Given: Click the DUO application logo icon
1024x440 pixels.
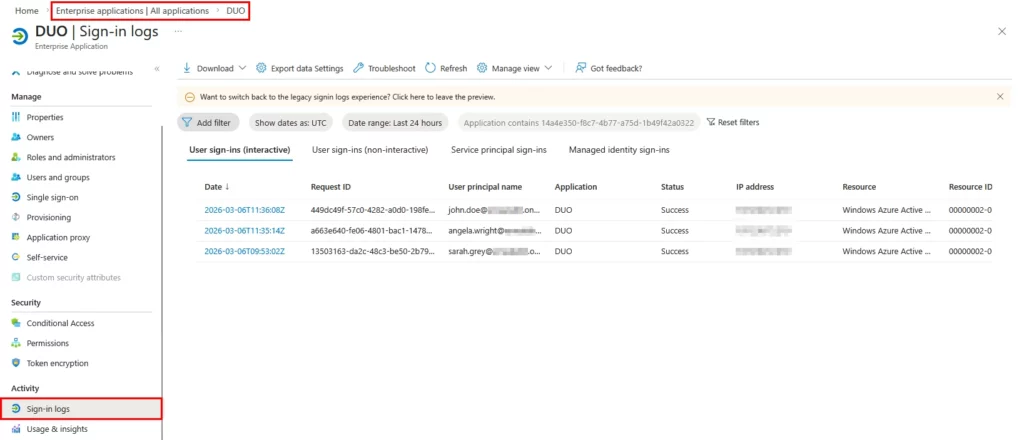Looking at the screenshot, I should [20, 37].
